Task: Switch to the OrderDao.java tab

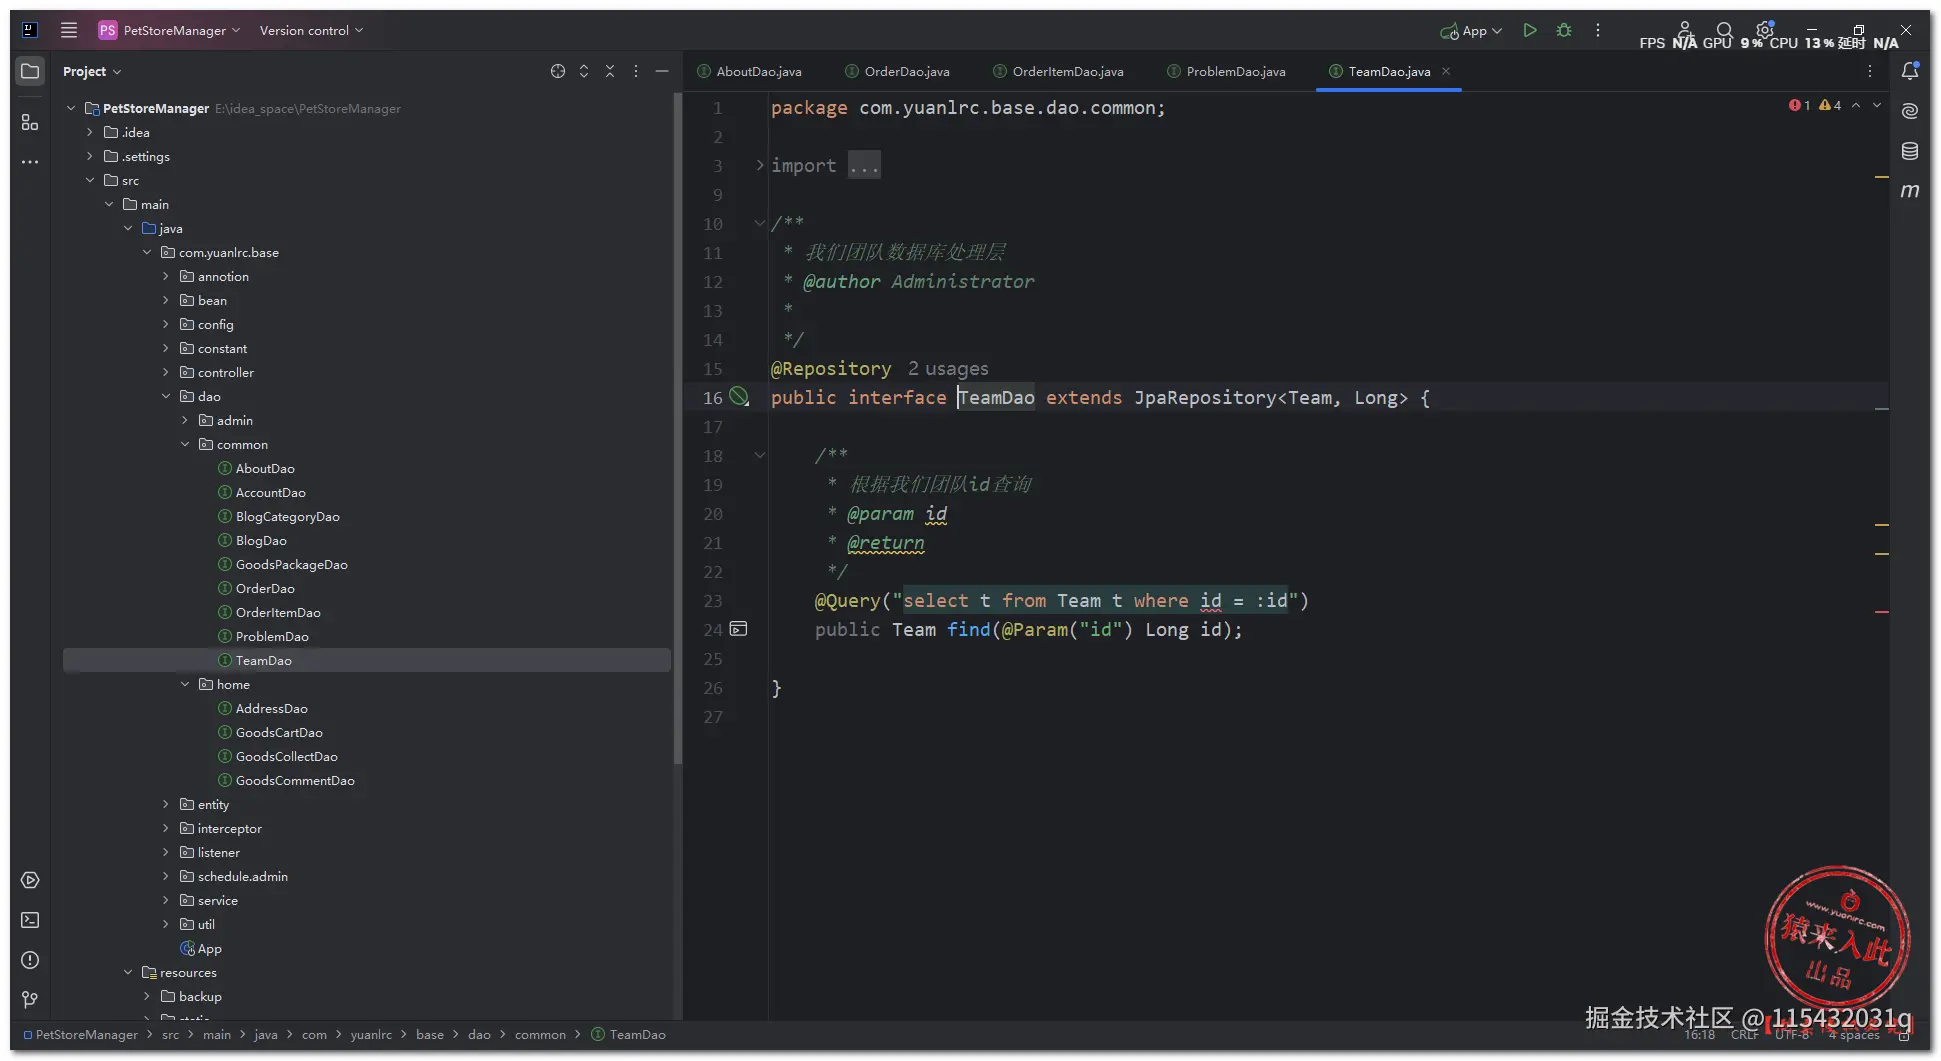Action: (x=906, y=72)
